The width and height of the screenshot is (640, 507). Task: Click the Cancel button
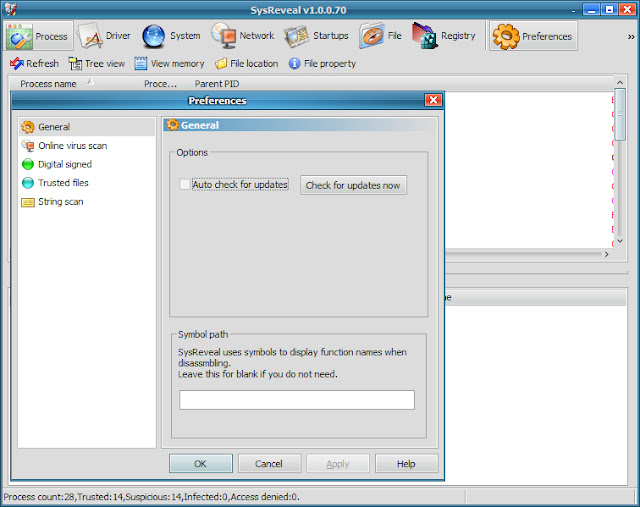[269, 464]
